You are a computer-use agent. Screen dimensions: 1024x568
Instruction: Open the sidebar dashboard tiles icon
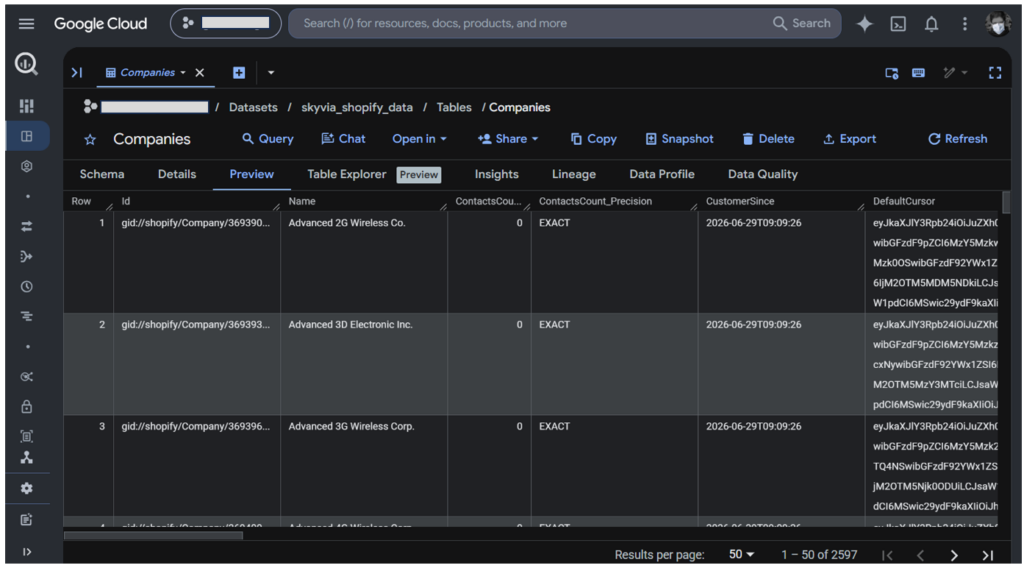click(27, 106)
